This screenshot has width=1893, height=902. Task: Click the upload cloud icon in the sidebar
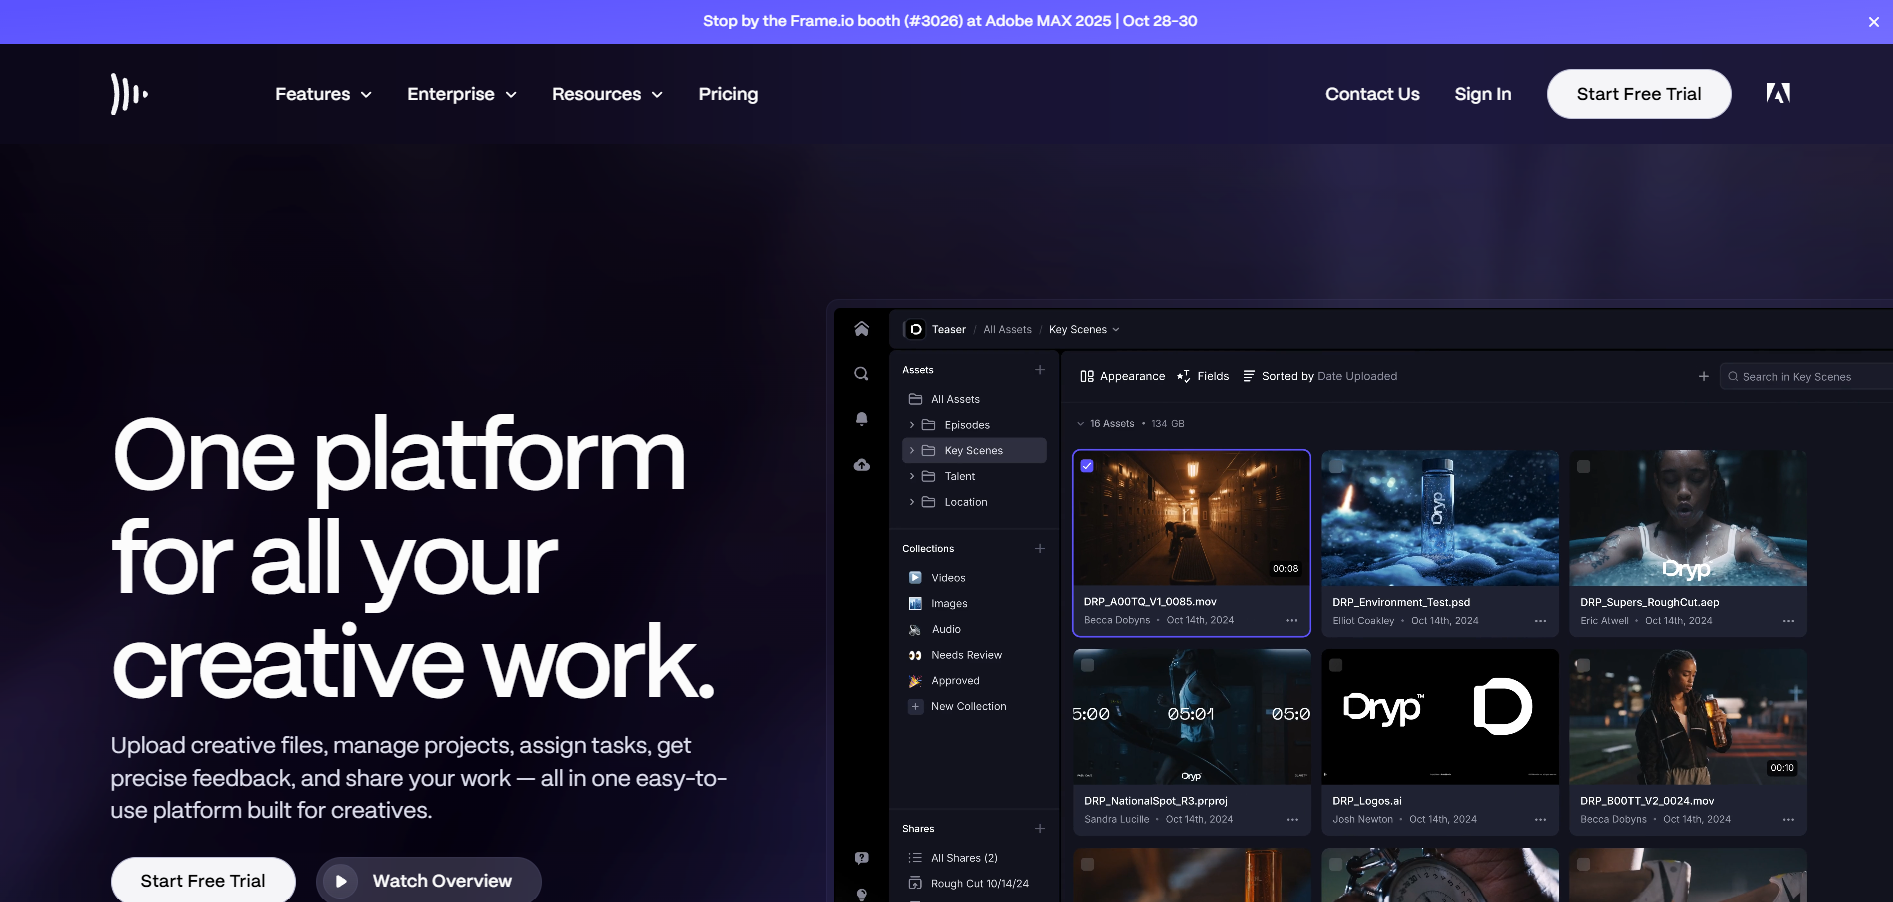[861, 464]
